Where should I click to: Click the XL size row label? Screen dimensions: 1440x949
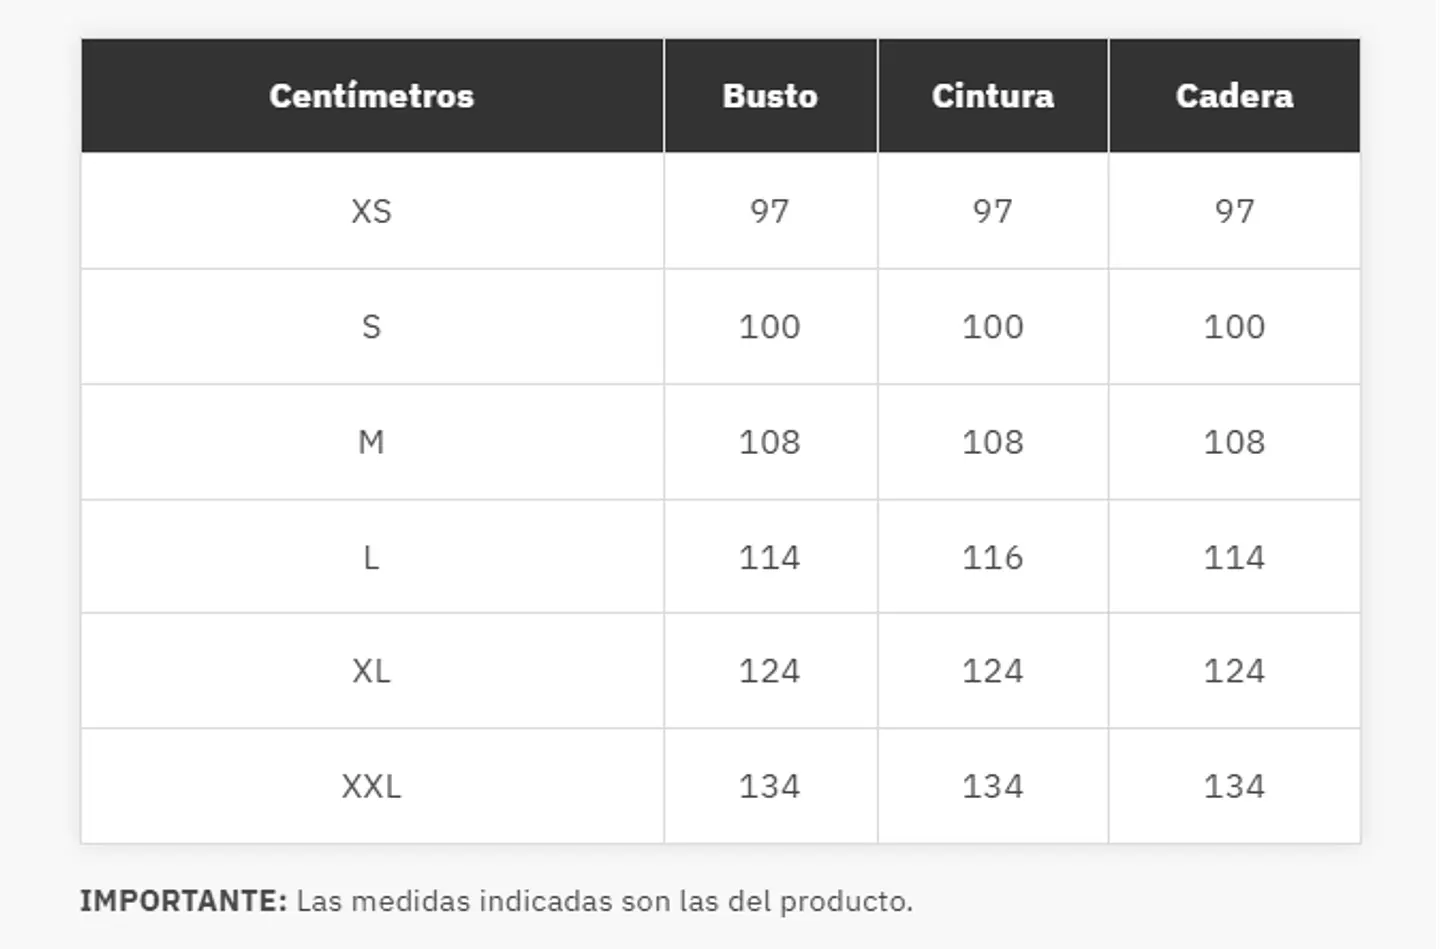tap(371, 671)
